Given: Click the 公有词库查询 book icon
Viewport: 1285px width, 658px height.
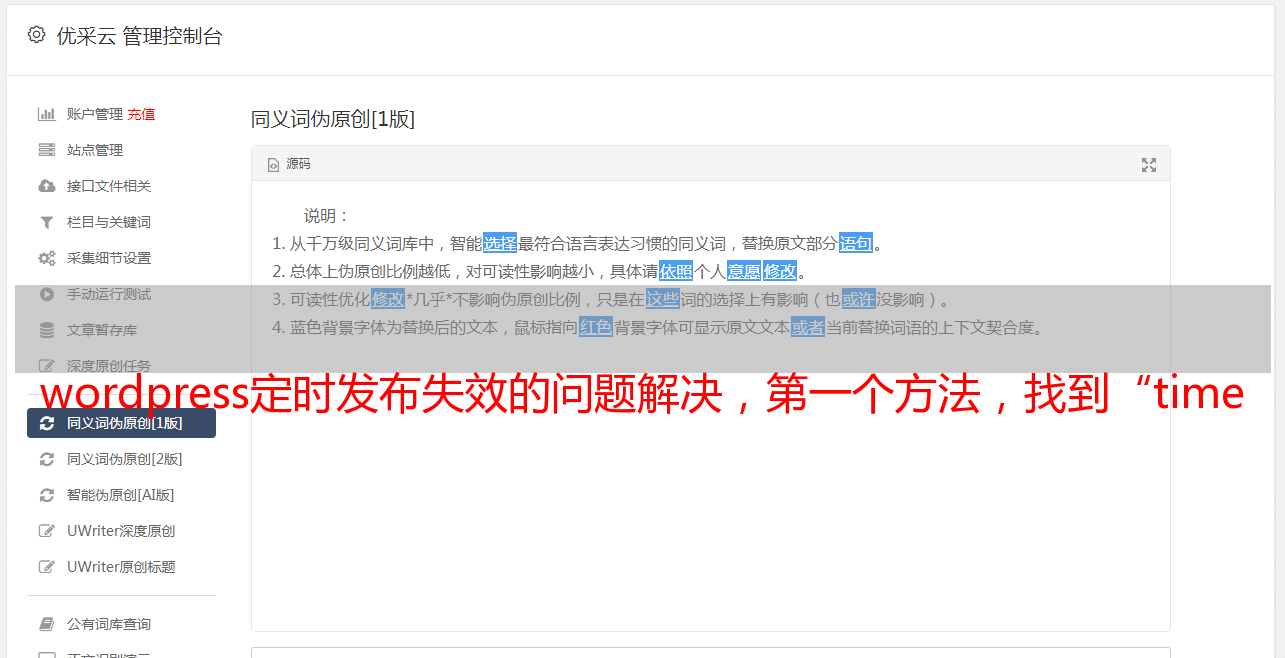Looking at the screenshot, I should point(46,624).
